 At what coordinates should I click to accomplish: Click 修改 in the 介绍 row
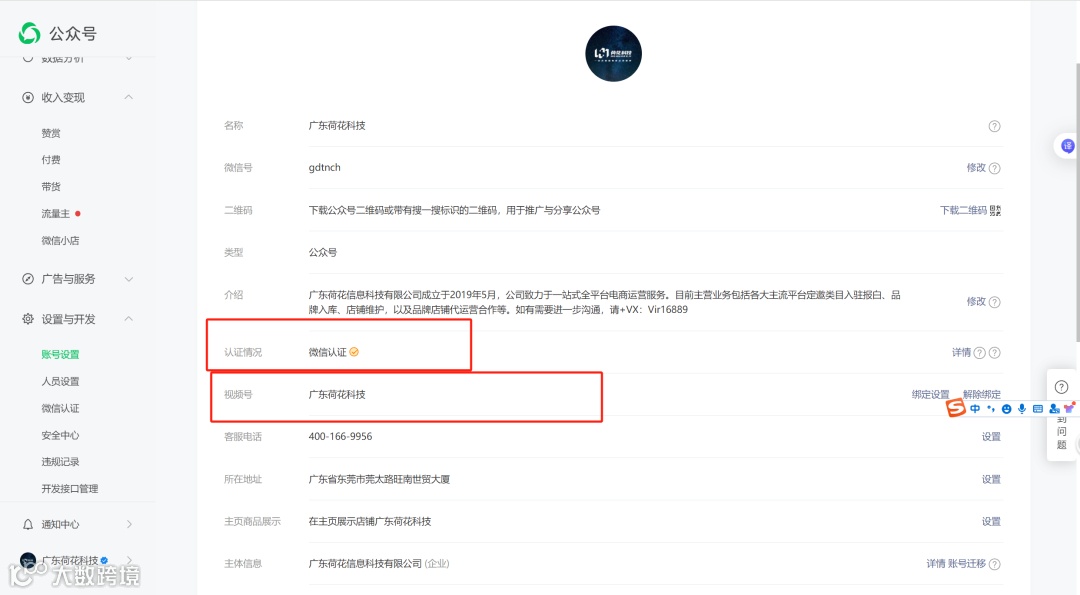tap(976, 301)
